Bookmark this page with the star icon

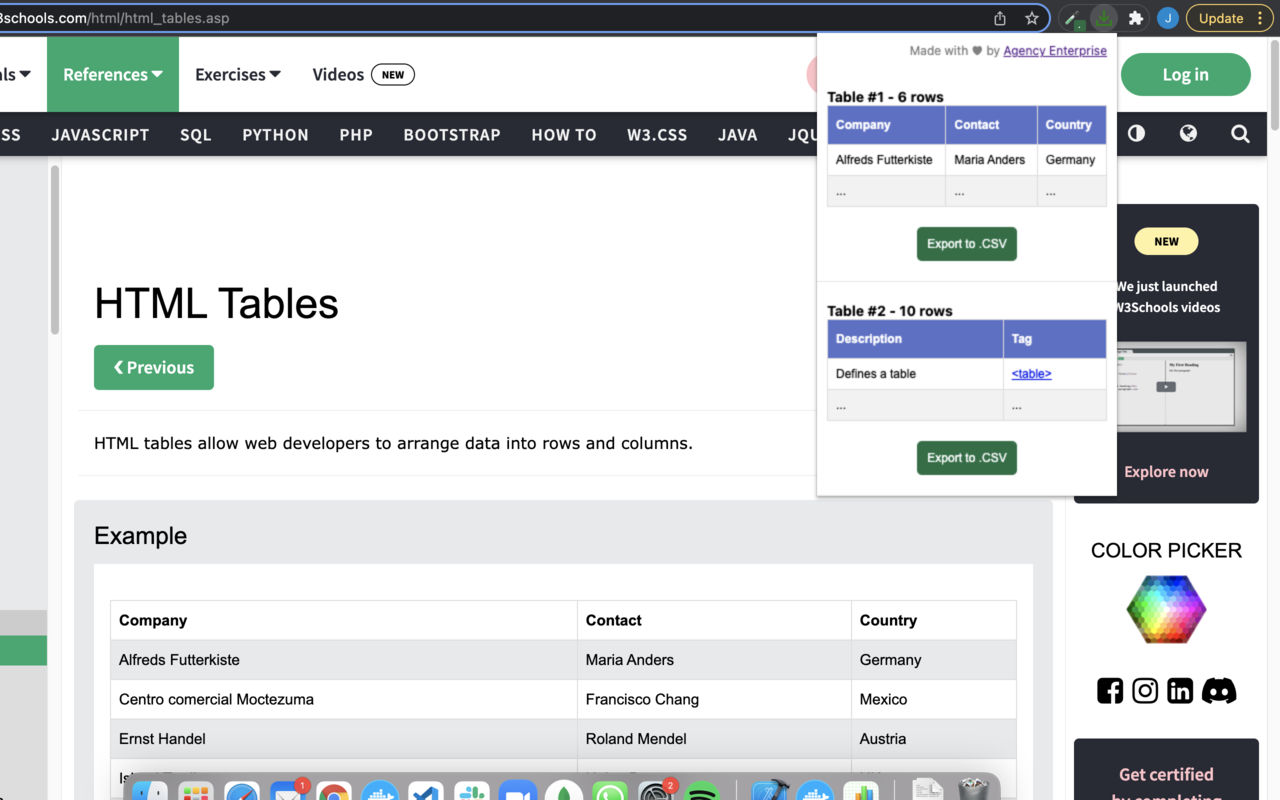1031,17
